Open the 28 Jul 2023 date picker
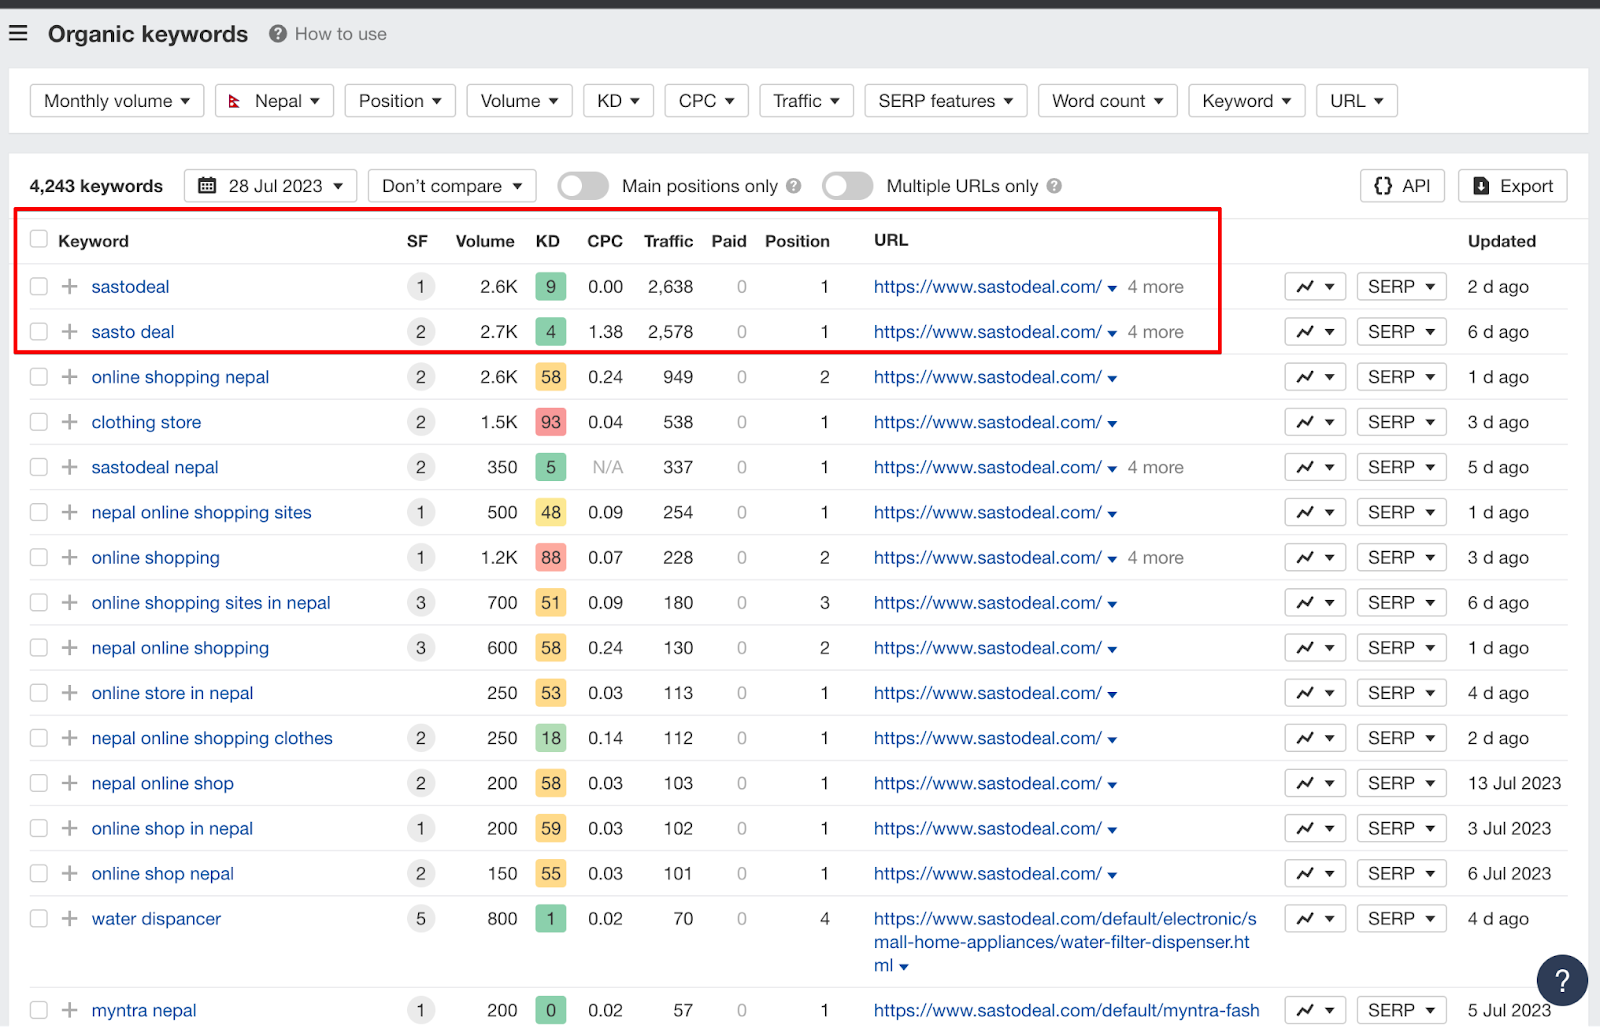Viewport: 1600px width, 1027px height. [270, 186]
